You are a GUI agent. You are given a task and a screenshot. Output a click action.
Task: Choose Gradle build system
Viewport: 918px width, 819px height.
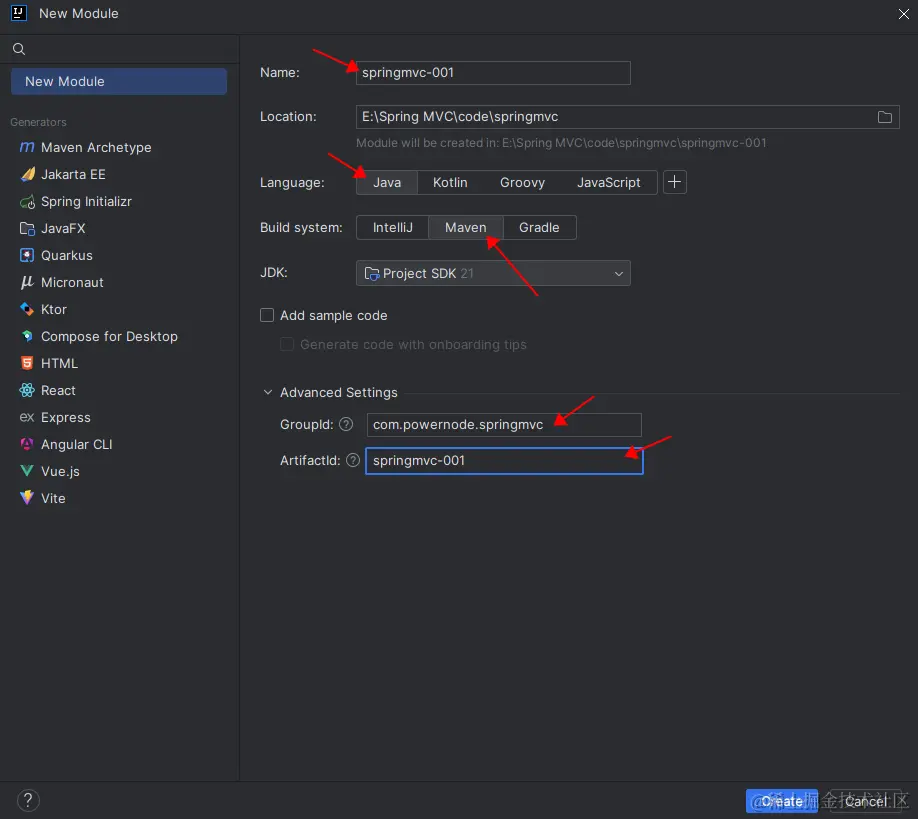click(539, 228)
